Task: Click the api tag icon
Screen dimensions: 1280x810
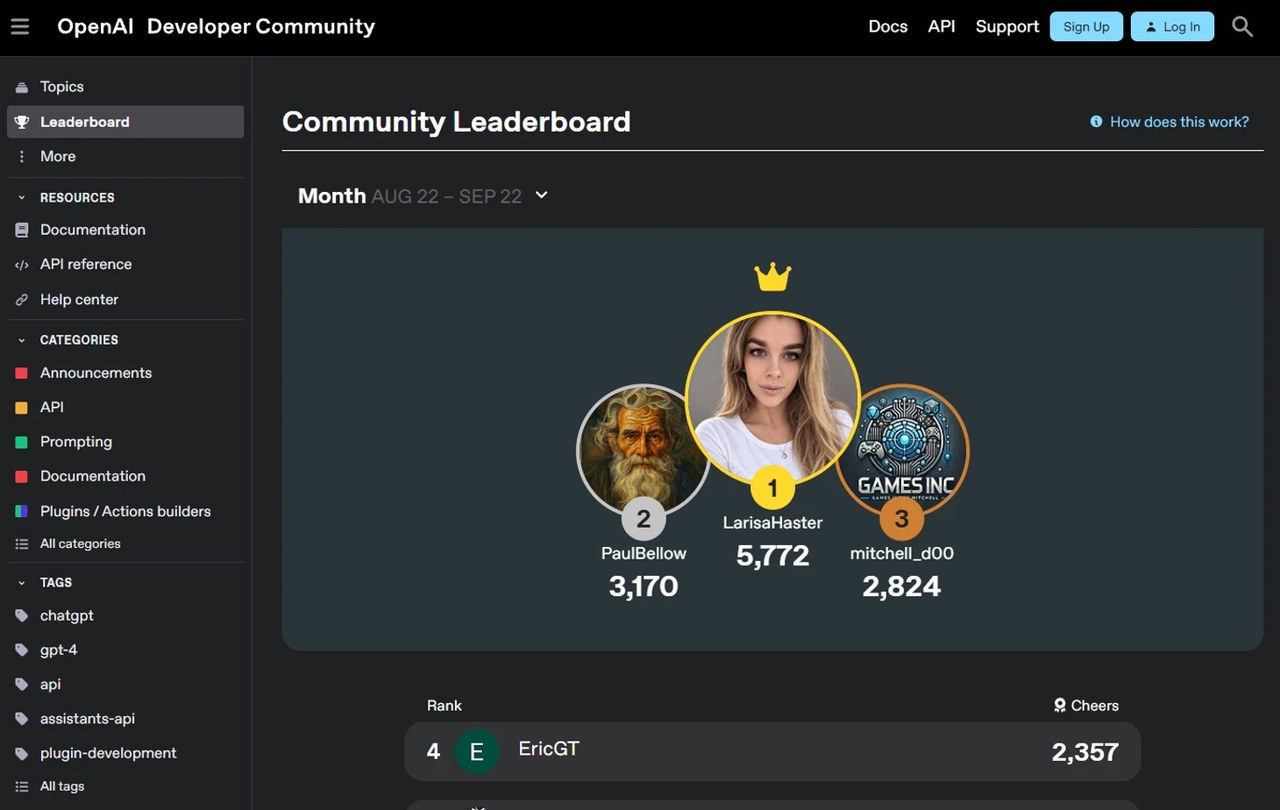Action: click(x=22, y=685)
